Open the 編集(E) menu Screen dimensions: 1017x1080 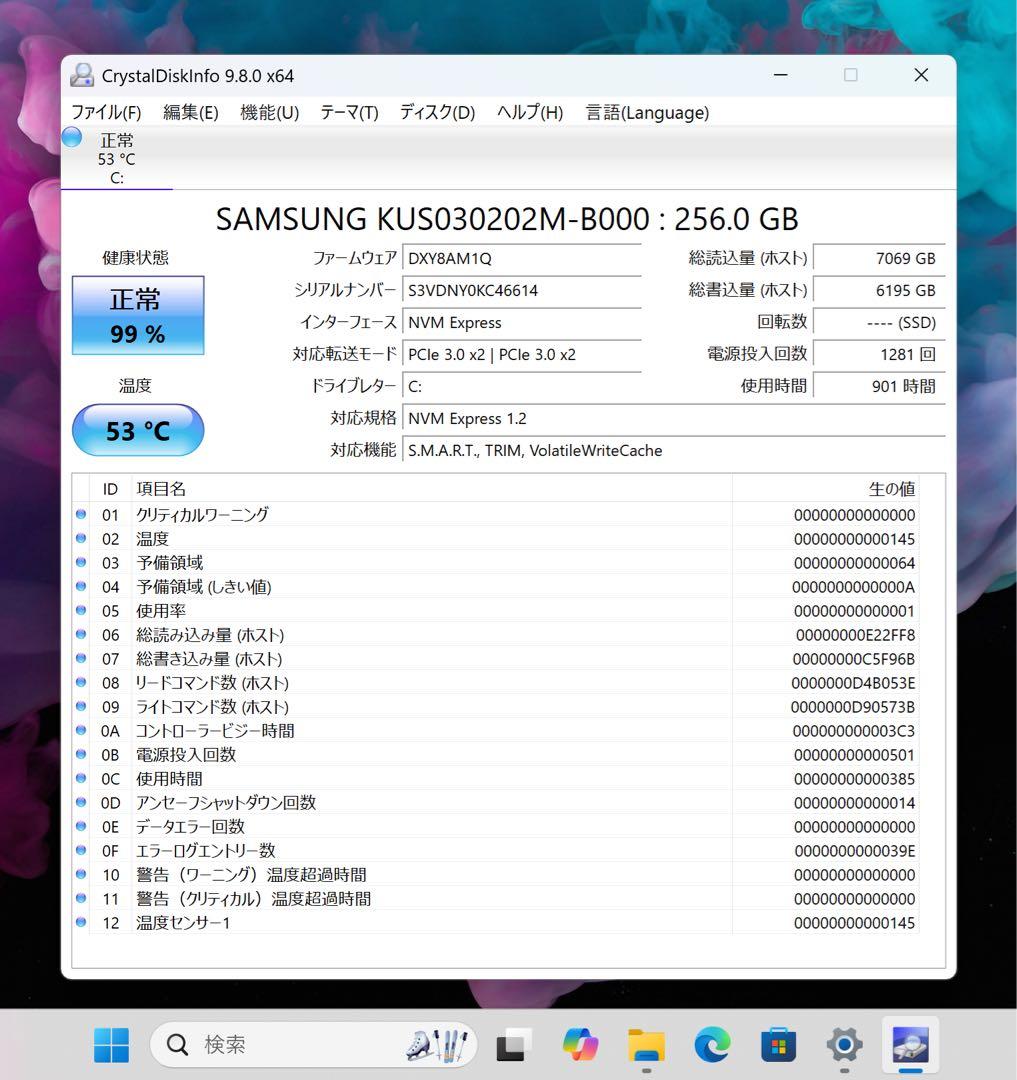coord(191,112)
